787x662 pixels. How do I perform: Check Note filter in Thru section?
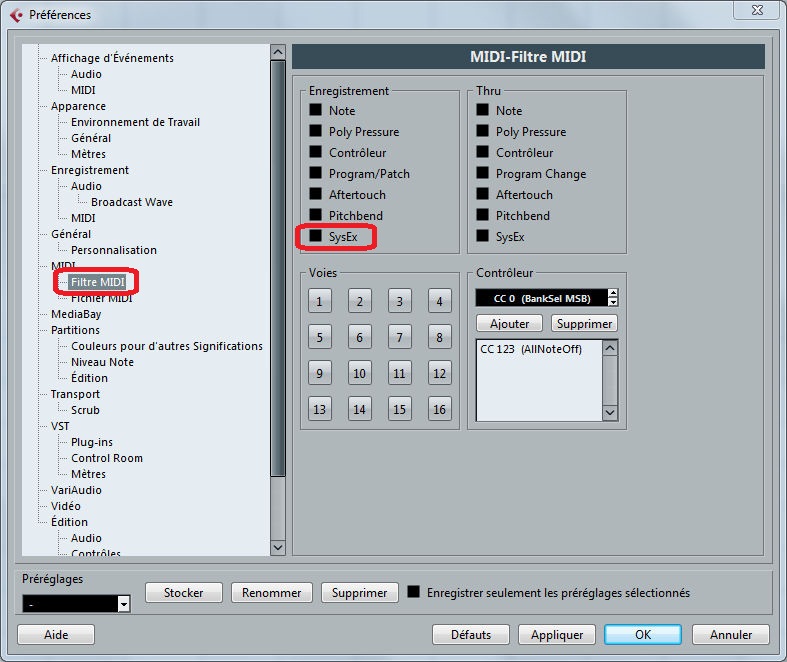483,111
